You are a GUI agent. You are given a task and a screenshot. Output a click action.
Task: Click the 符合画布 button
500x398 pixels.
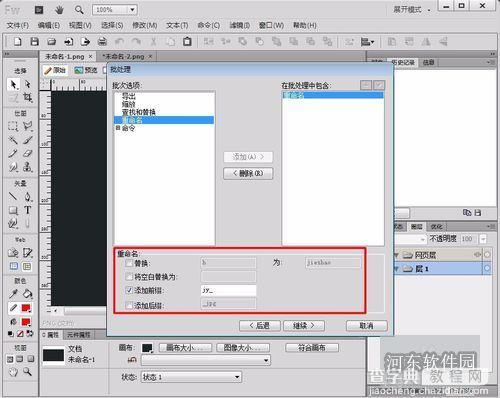pos(312,348)
